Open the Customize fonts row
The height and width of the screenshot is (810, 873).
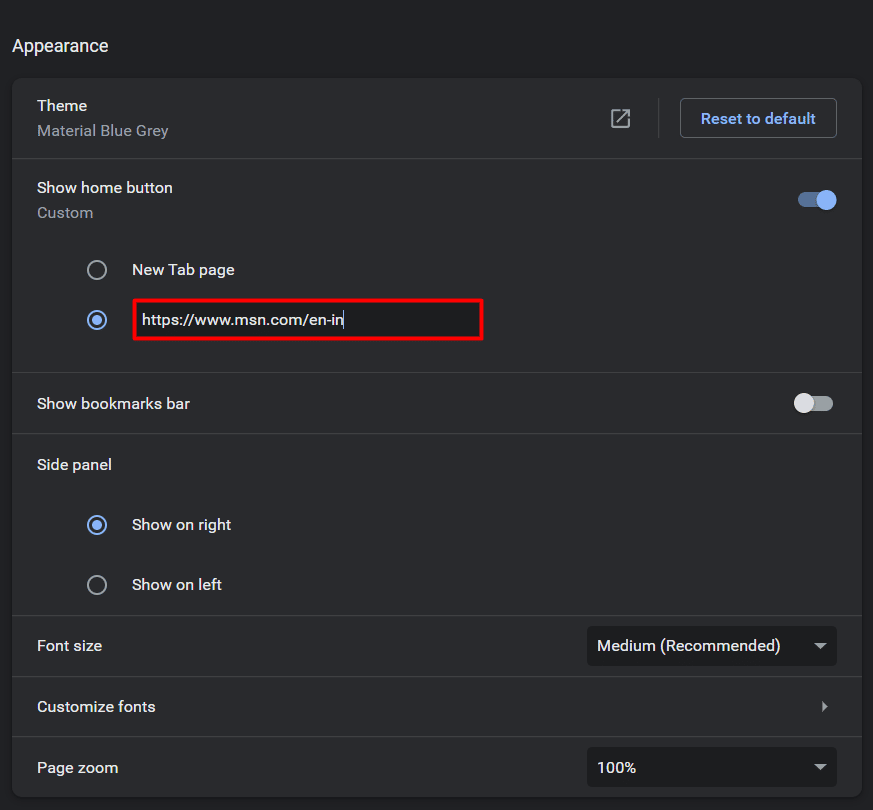tap(437, 706)
